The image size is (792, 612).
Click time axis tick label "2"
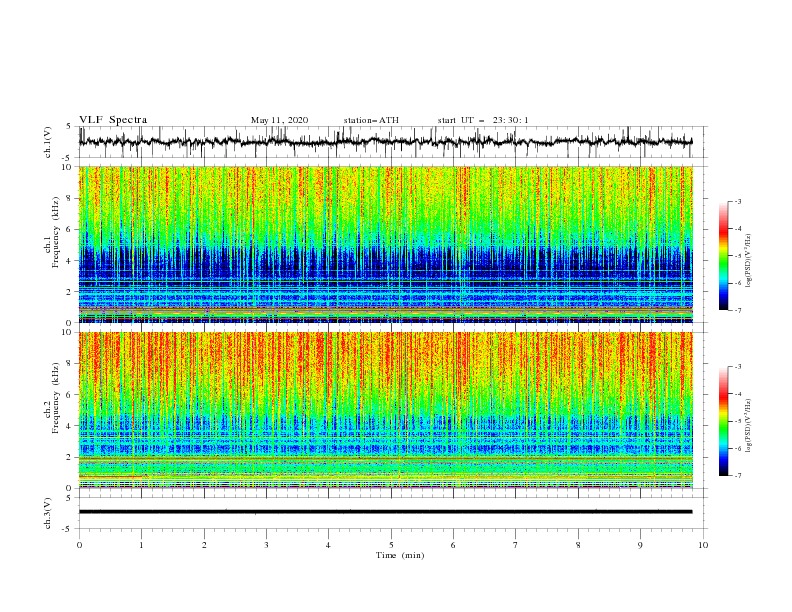[204, 545]
